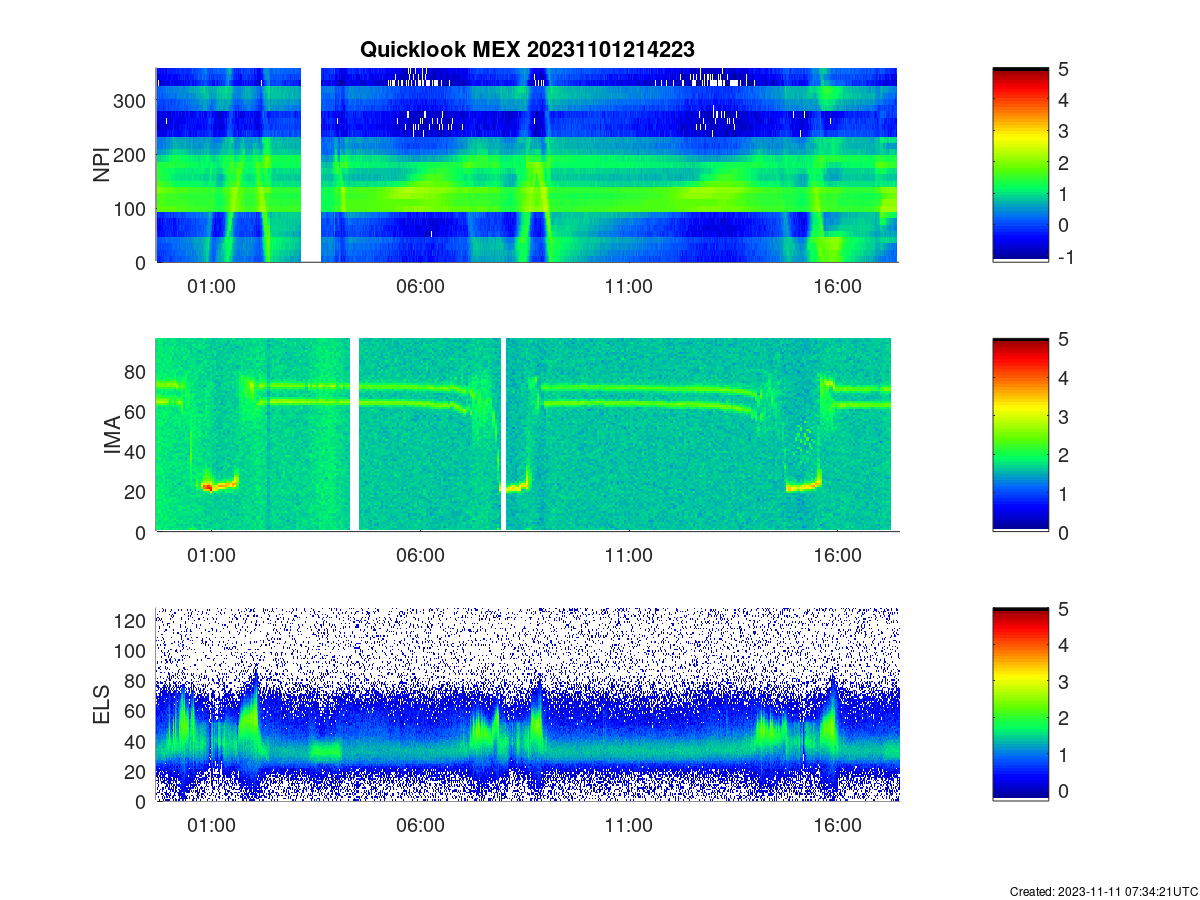1200x900 pixels.
Task: Click the '06:00' tick under IMA plot
Action: point(420,556)
